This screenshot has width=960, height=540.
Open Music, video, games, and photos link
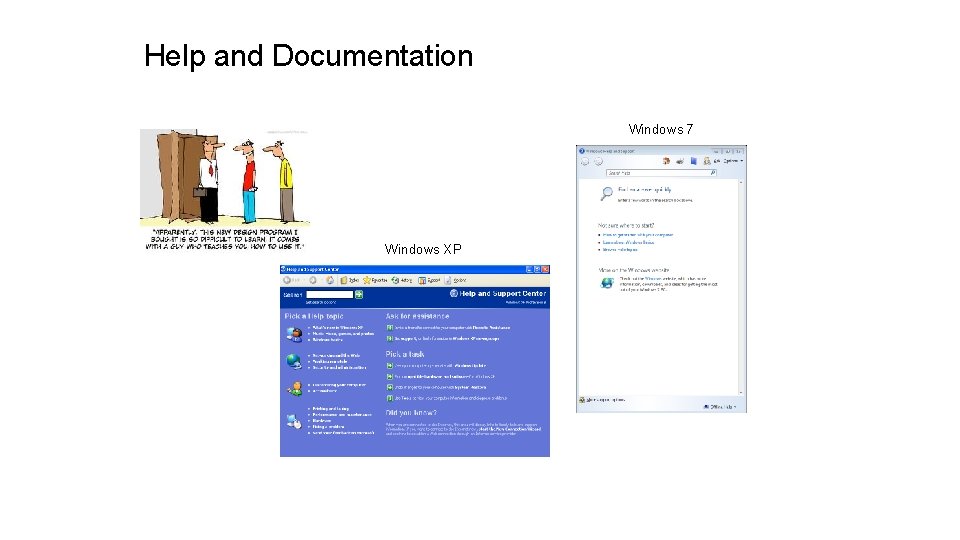point(343,334)
